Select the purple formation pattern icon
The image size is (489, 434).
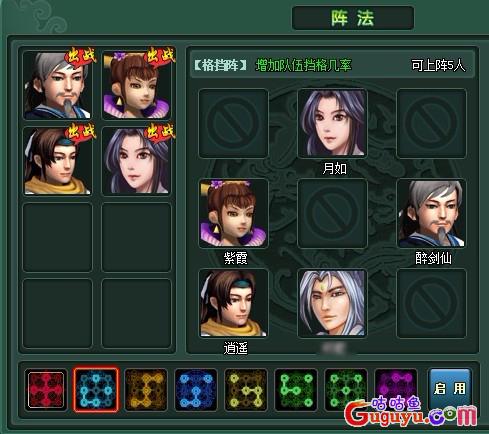click(396, 390)
